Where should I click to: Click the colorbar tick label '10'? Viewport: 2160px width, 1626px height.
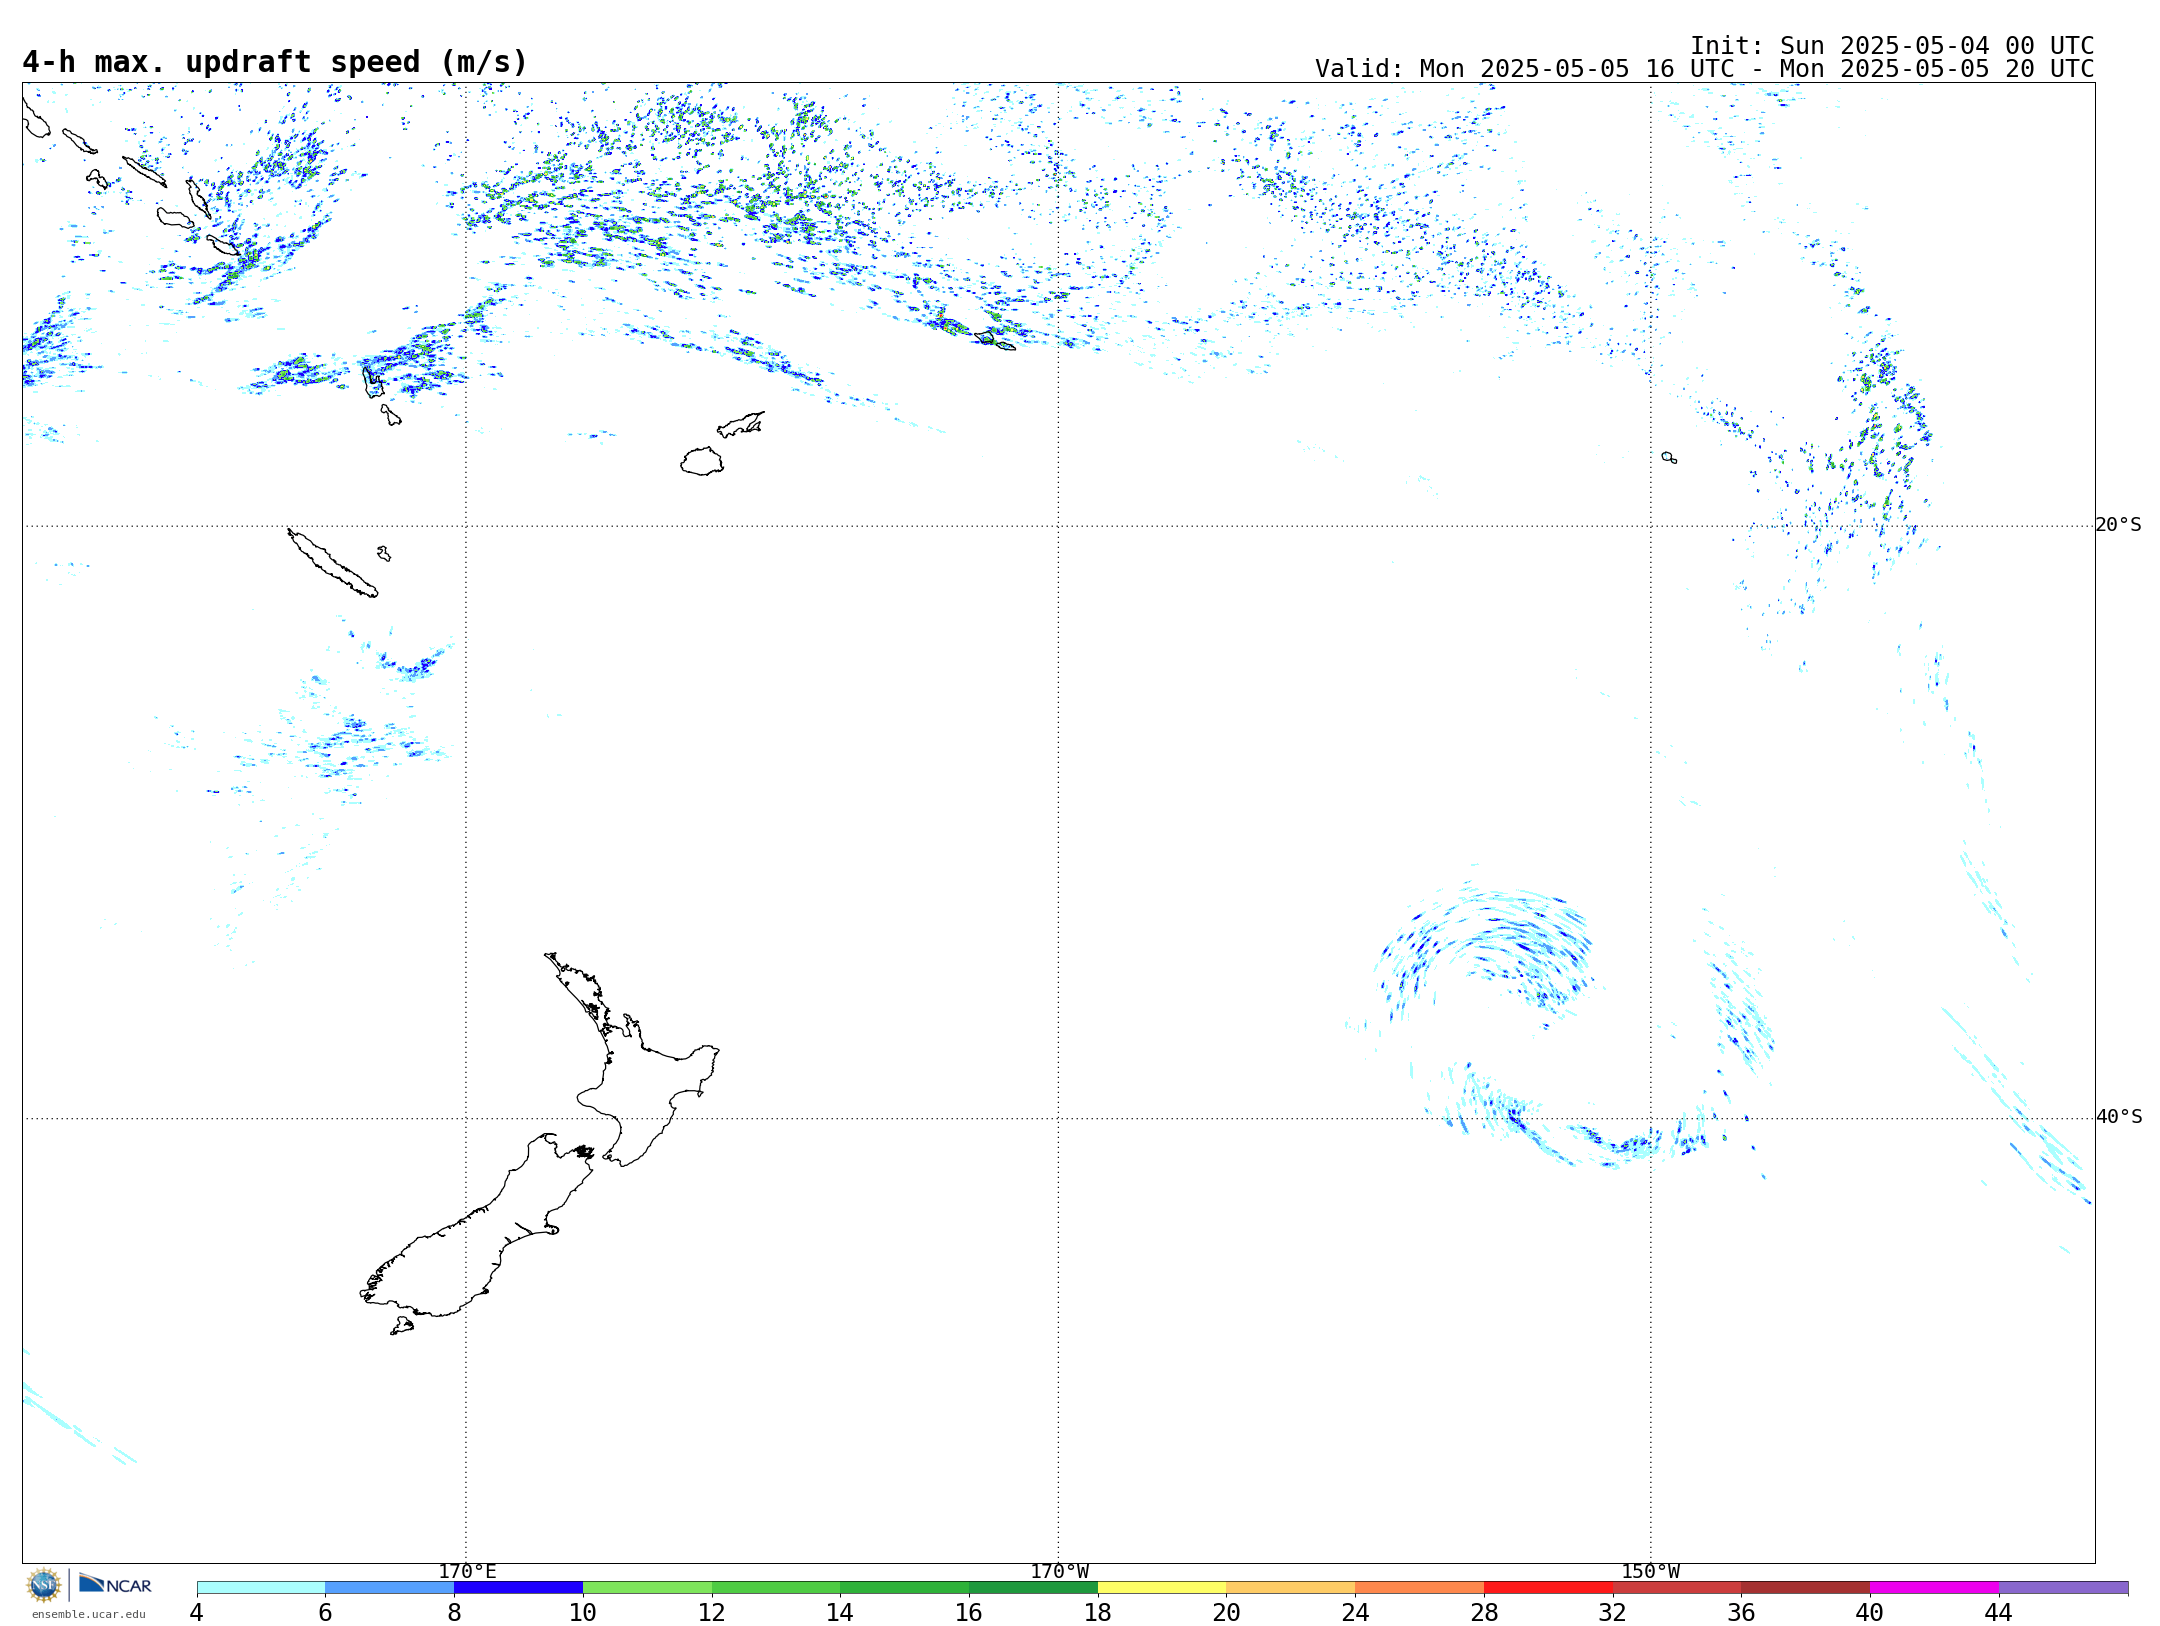pos(583,1613)
